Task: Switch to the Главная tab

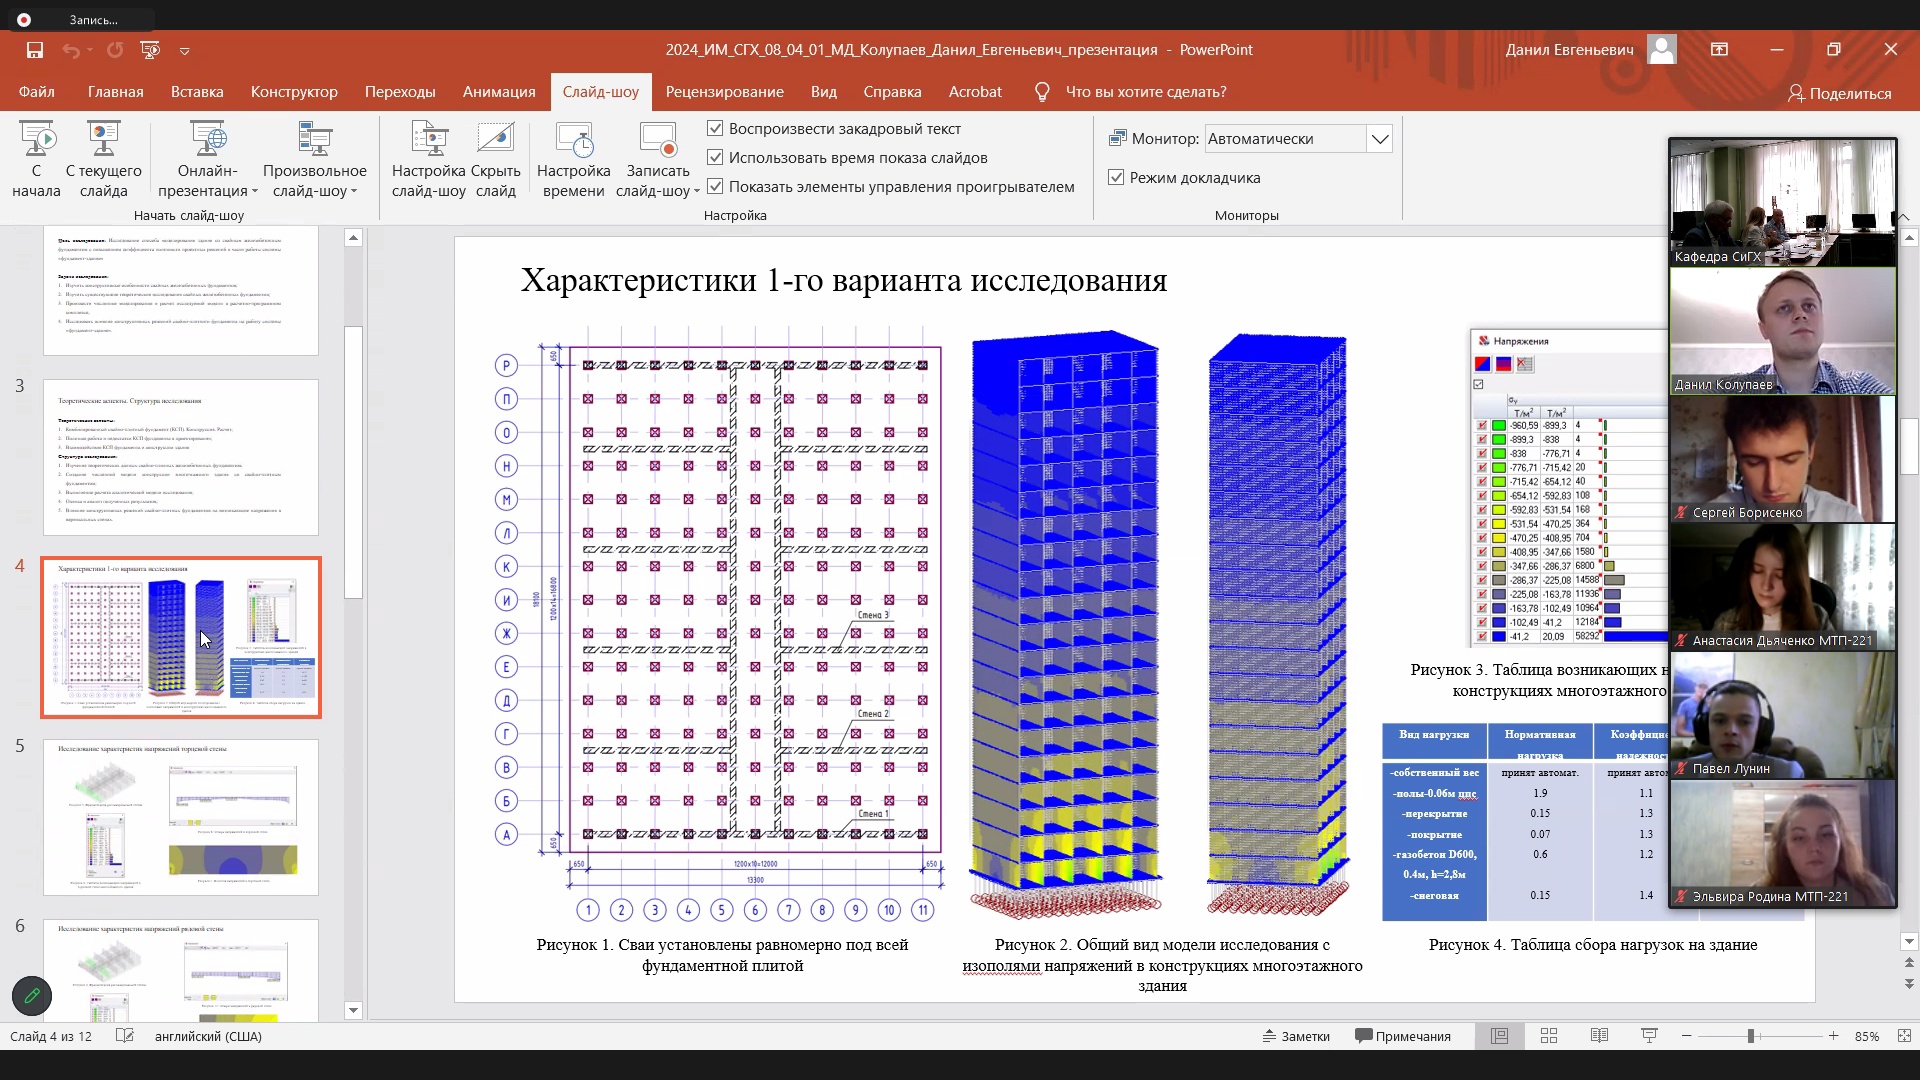Action: (116, 92)
